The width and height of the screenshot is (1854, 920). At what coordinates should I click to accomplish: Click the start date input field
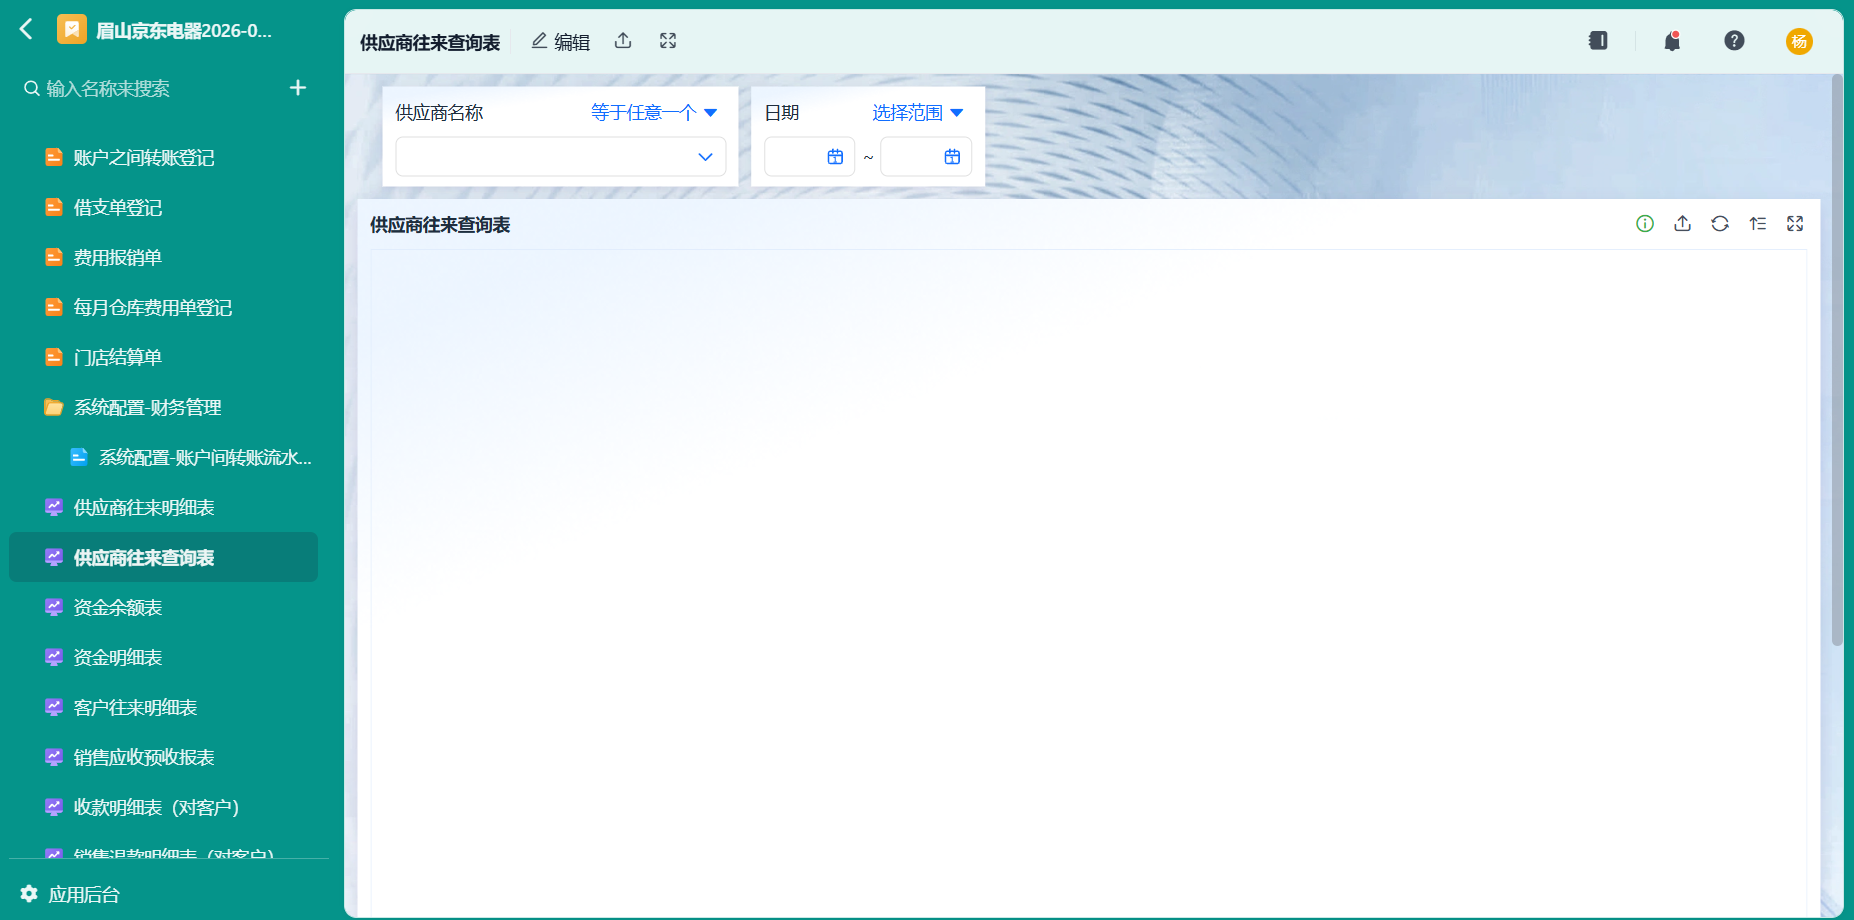pyautogui.click(x=809, y=157)
